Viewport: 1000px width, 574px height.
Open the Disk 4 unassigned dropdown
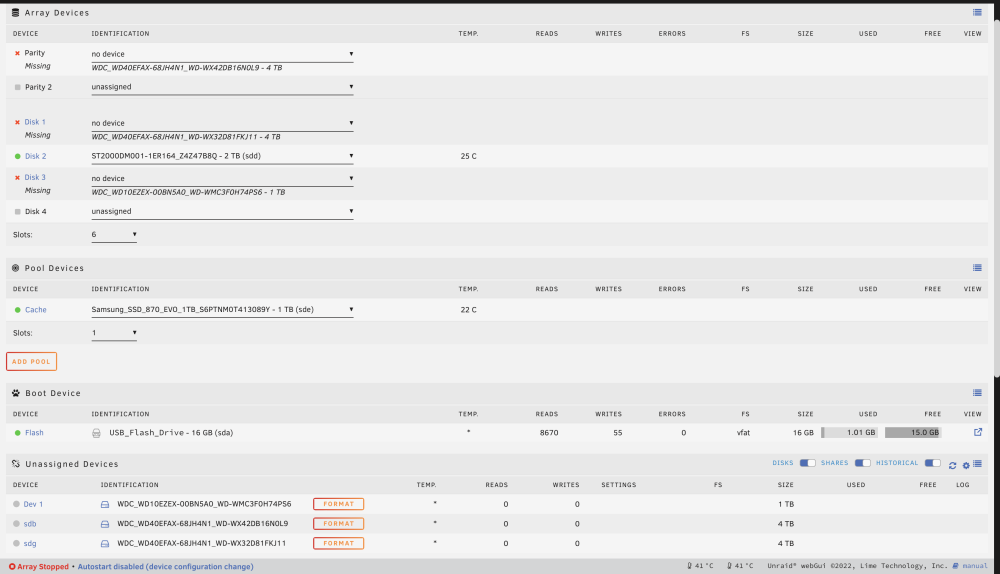pos(222,211)
